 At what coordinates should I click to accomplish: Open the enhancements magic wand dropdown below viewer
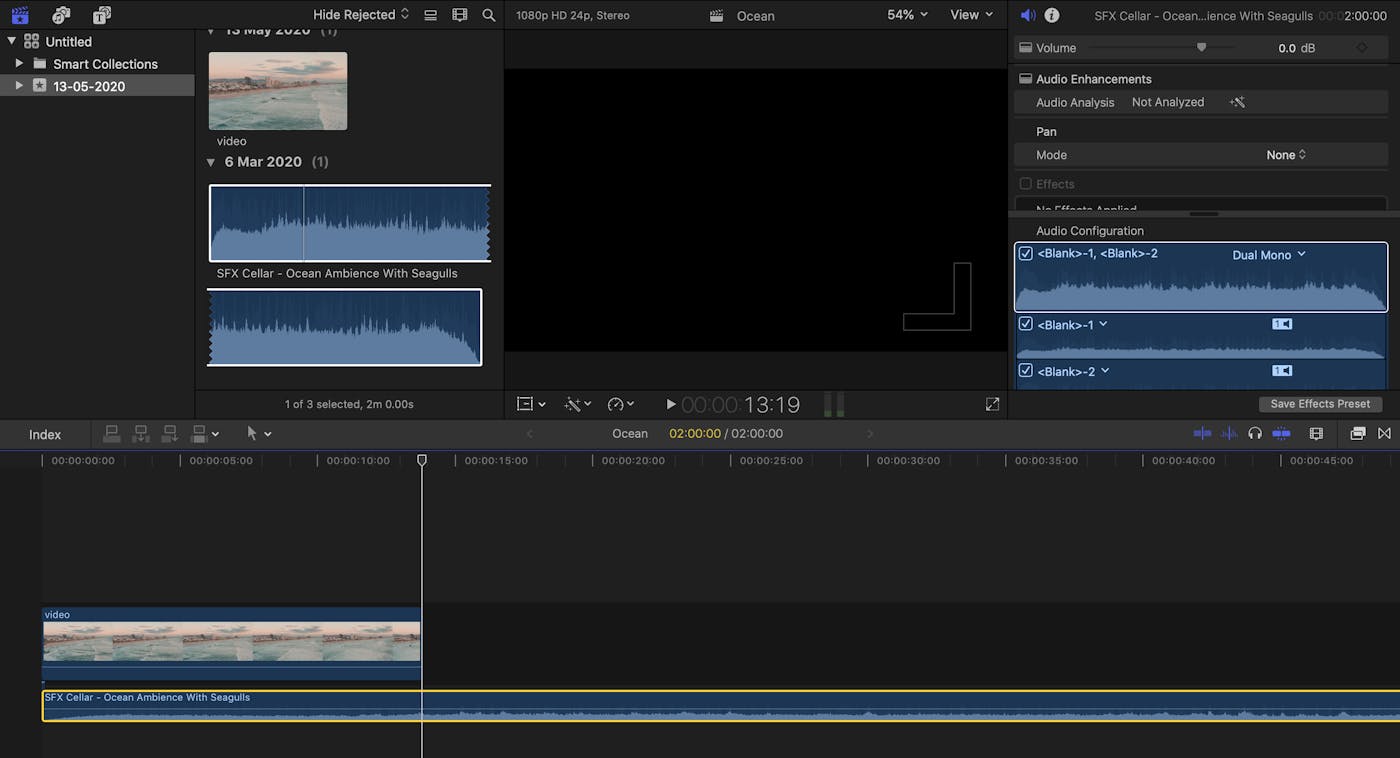pyautogui.click(x=578, y=404)
